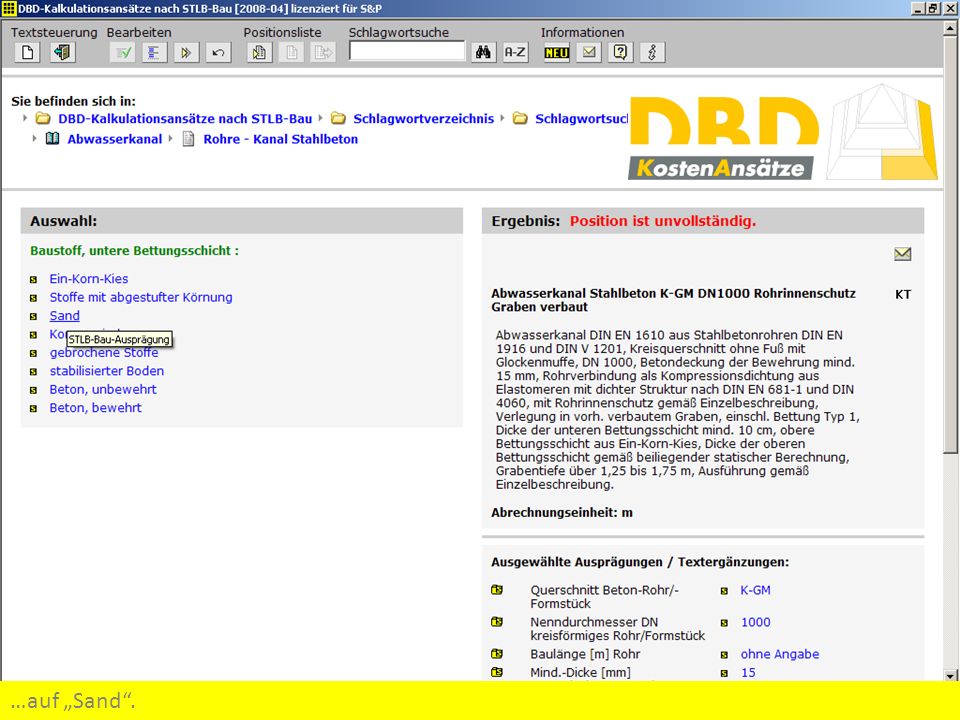The image size is (960, 720).
Task: Click the folder icon before Schlagwortverzeichnis
Action: (338, 118)
